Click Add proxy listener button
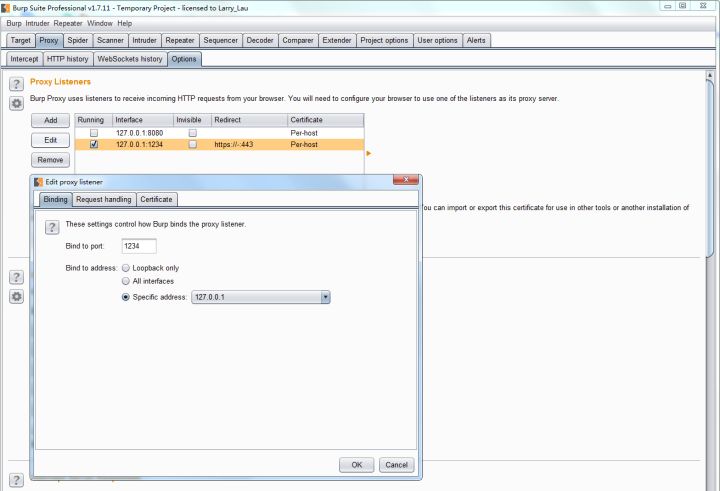 coord(51,120)
